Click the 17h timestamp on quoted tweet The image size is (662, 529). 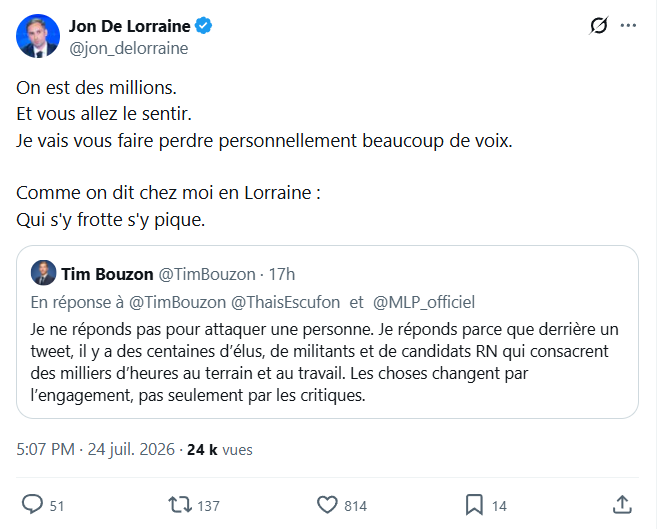(282, 274)
